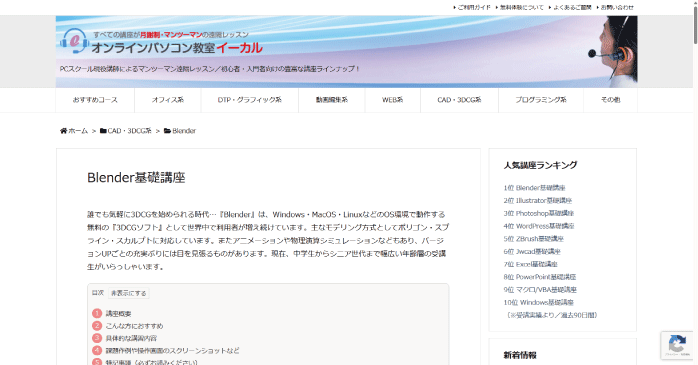Click ホーム breadcrumb link
Screen dimensions: 698x365
78,131
